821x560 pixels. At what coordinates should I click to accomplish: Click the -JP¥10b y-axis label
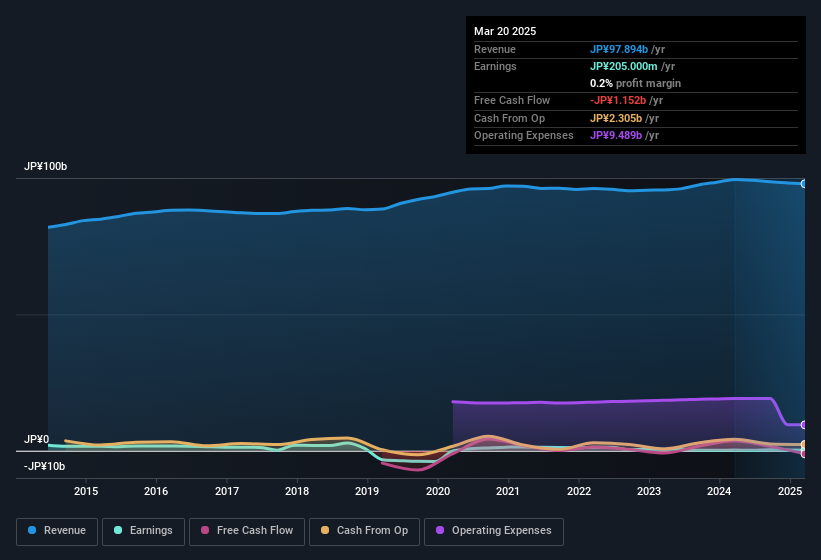[x=45, y=466]
